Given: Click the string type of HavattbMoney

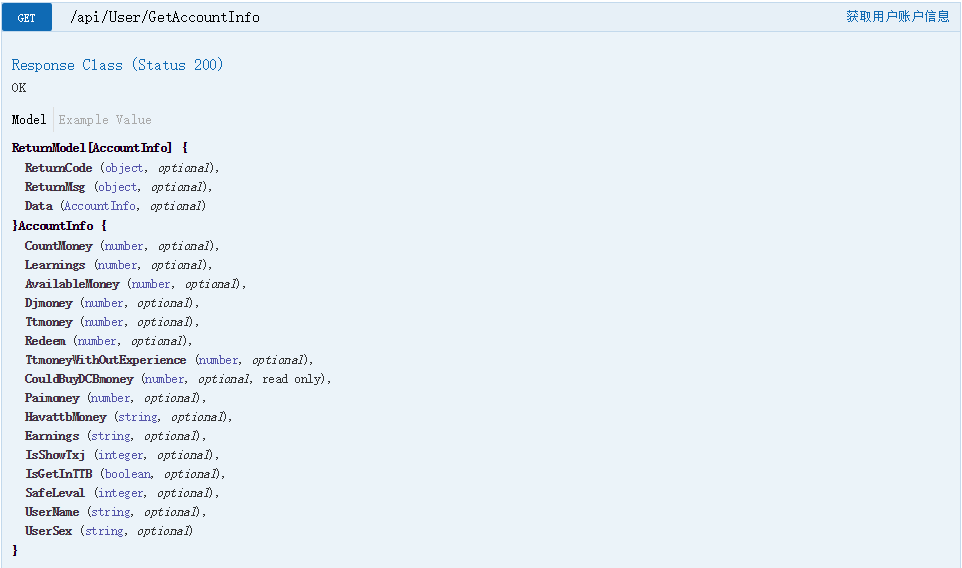Looking at the screenshot, I should (x=138, y=417).
